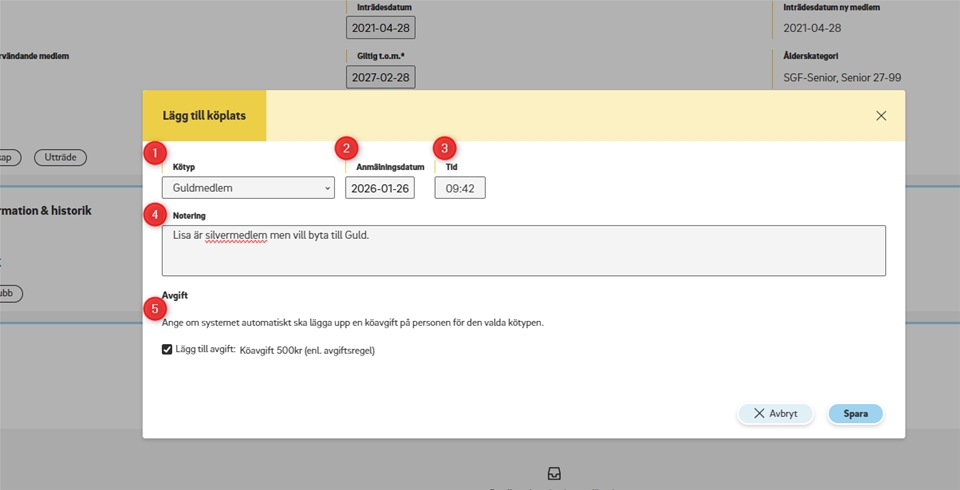Click the Lägg till köplats title tab
The image size is (960, 490).
pos(204,116)
